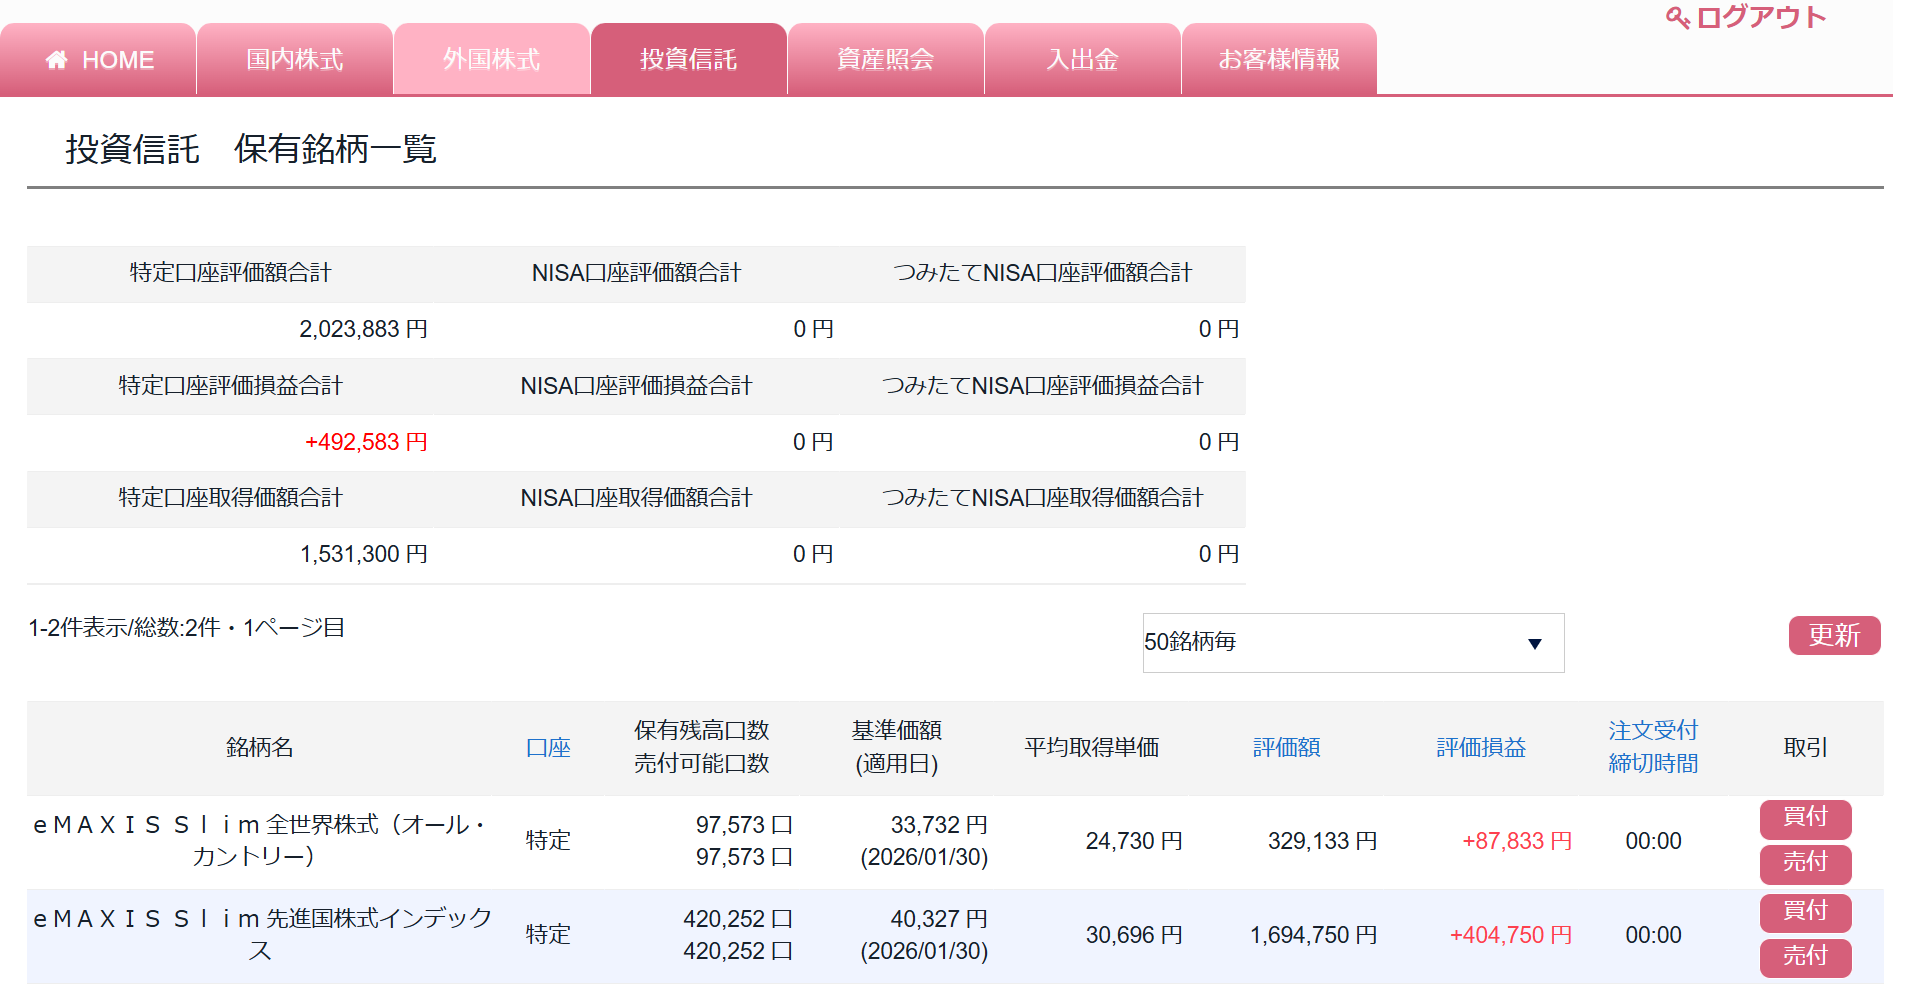Sort by 注文受付締切時間 column header
The height and width of the screenshot is (1008, 1912).
pyautogui.click(x=1652, y=747)
